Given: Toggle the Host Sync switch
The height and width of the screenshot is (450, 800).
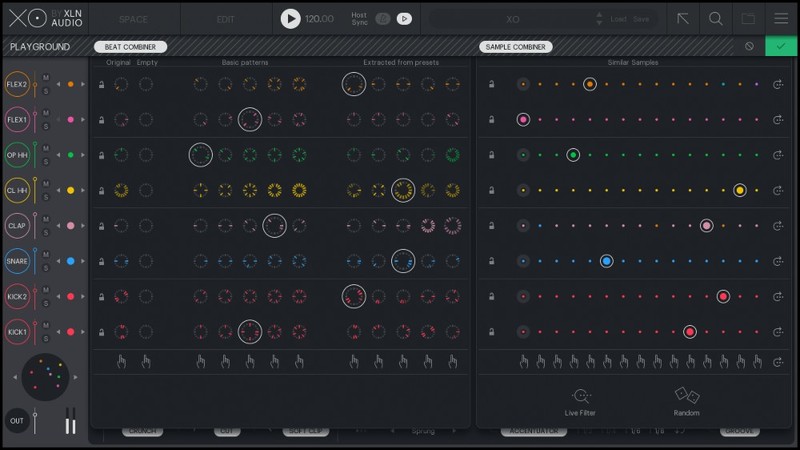Looking at the screenshot, I should tap(382, 18).
